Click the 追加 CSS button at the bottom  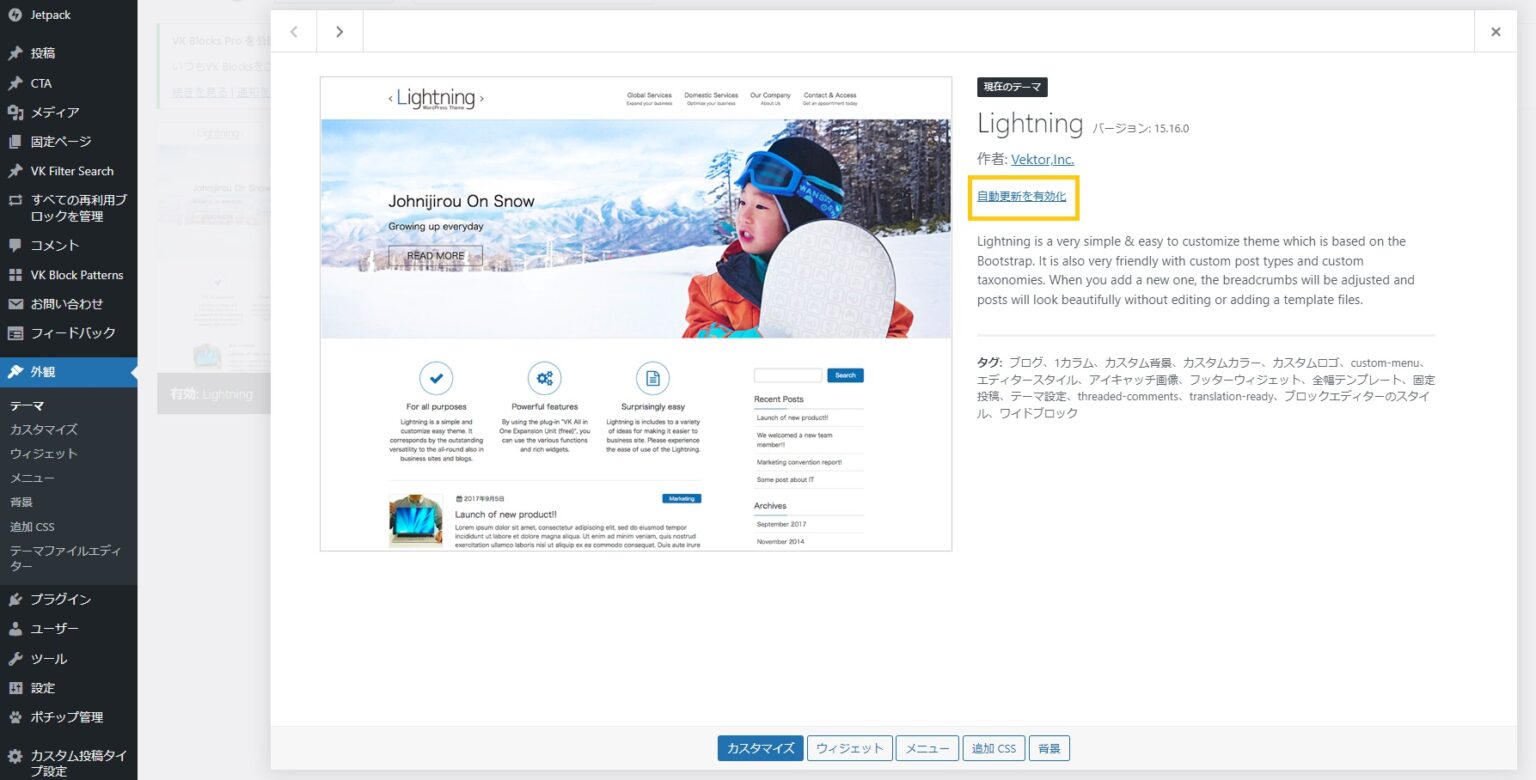coord(993,747)
